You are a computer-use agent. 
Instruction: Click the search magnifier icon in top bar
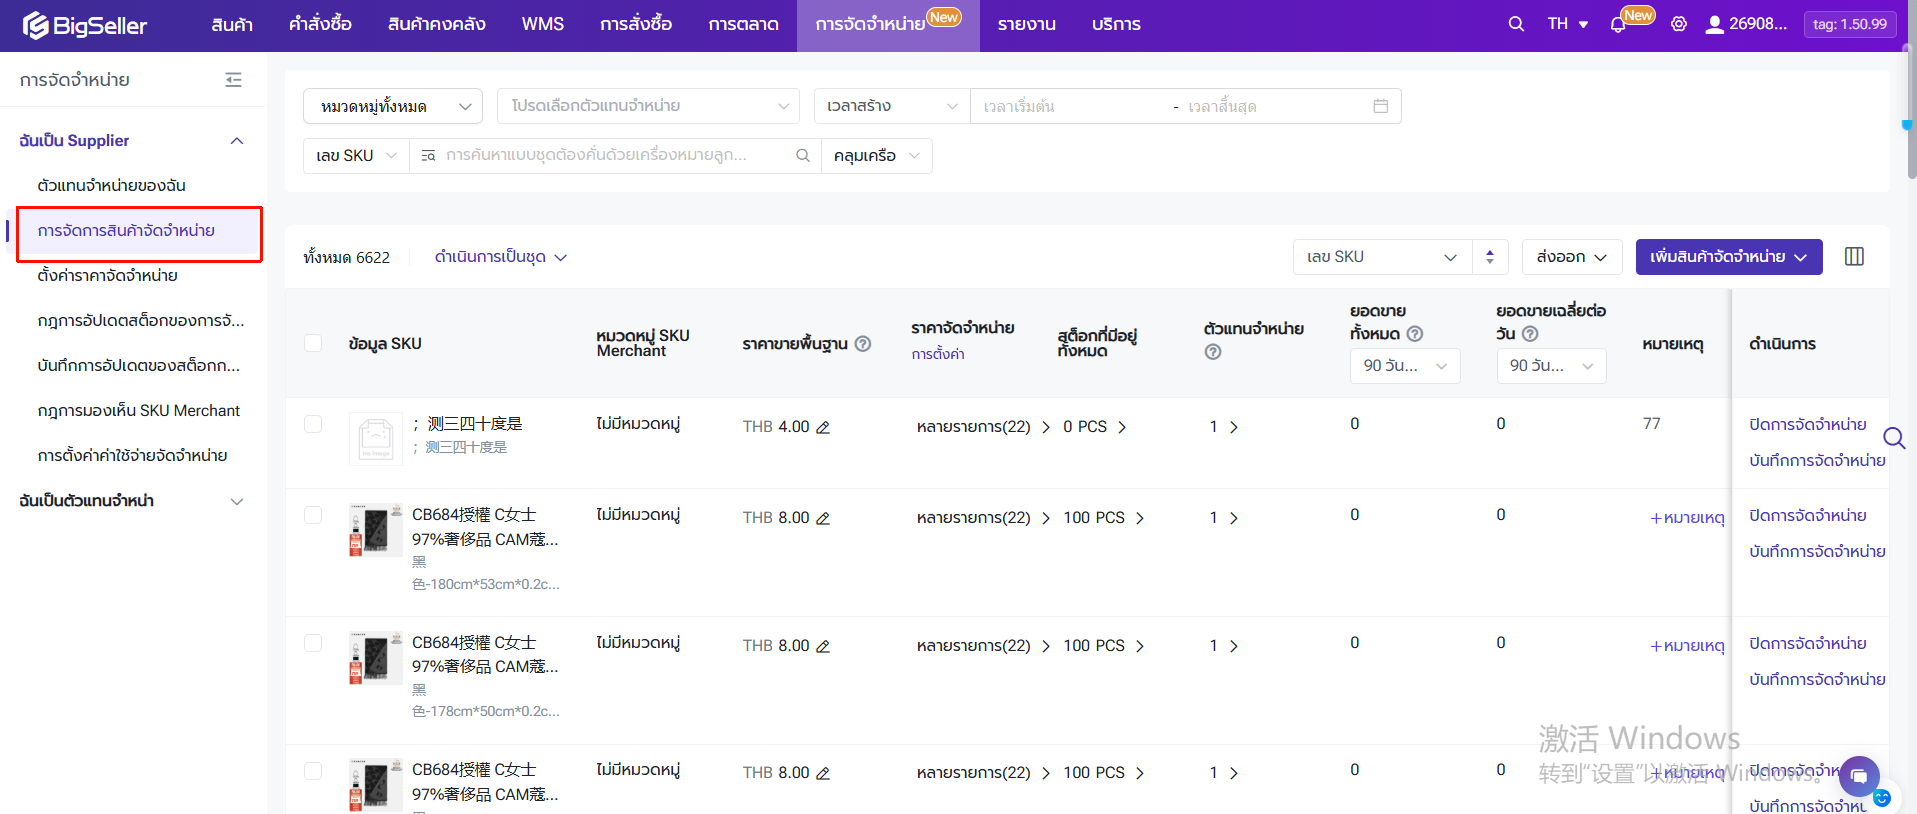click(x=1516, y=24)
